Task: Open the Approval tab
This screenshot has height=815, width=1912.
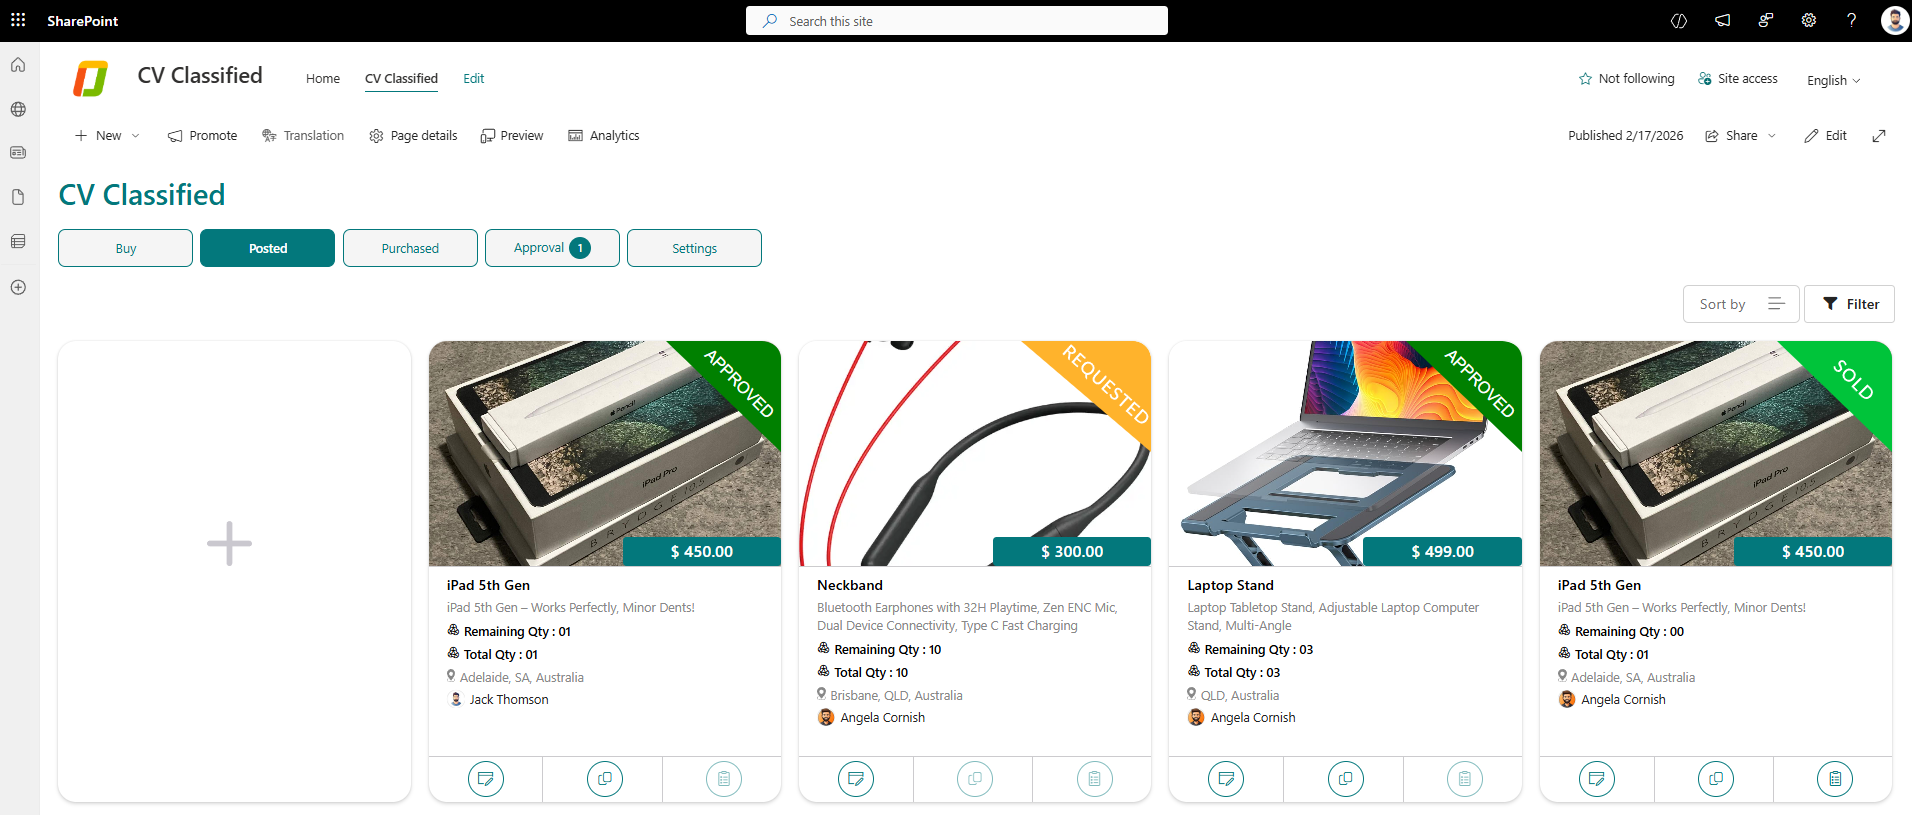Action: point(552,248)
